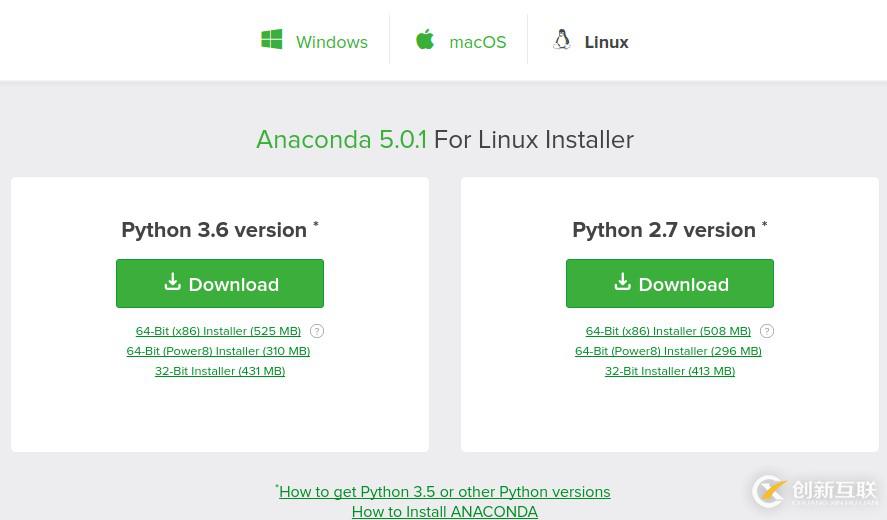Click help icon beside Python 3.6 64-Bit installer

point(317,331)
